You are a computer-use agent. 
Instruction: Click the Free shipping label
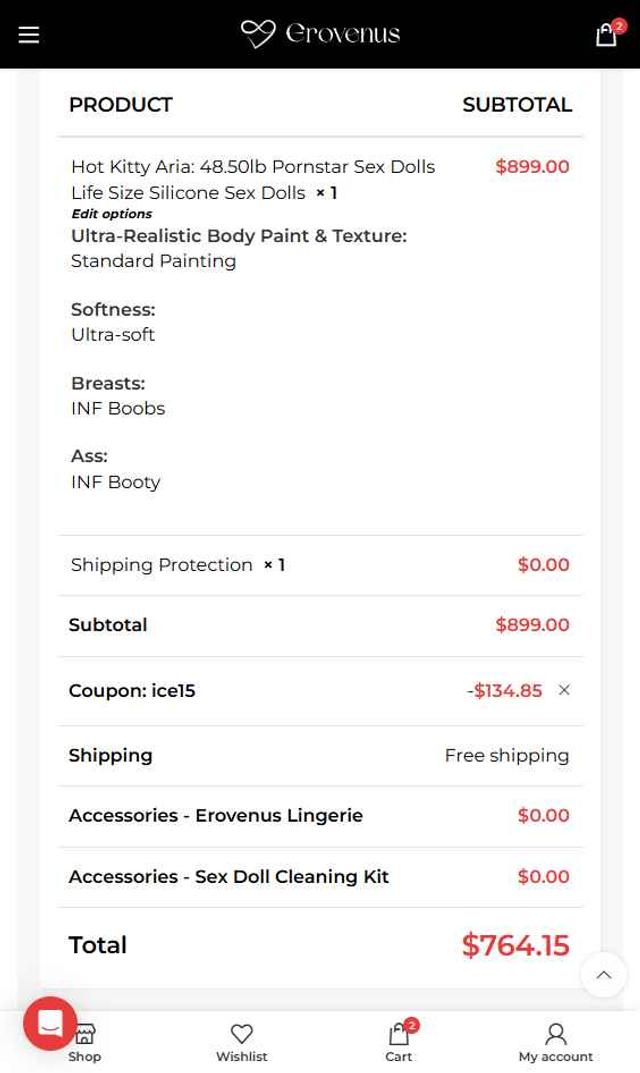point(506,755)
